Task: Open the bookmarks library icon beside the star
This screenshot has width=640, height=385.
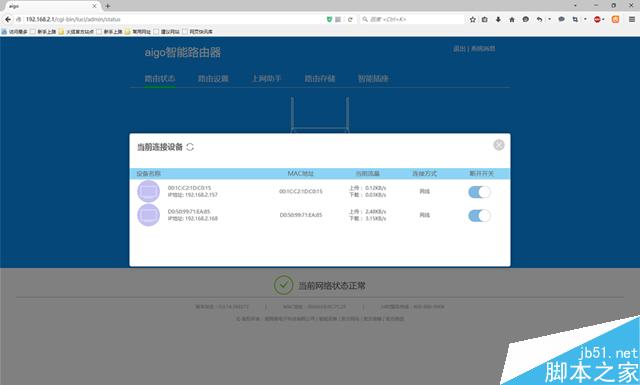Action: click(484, 19)
